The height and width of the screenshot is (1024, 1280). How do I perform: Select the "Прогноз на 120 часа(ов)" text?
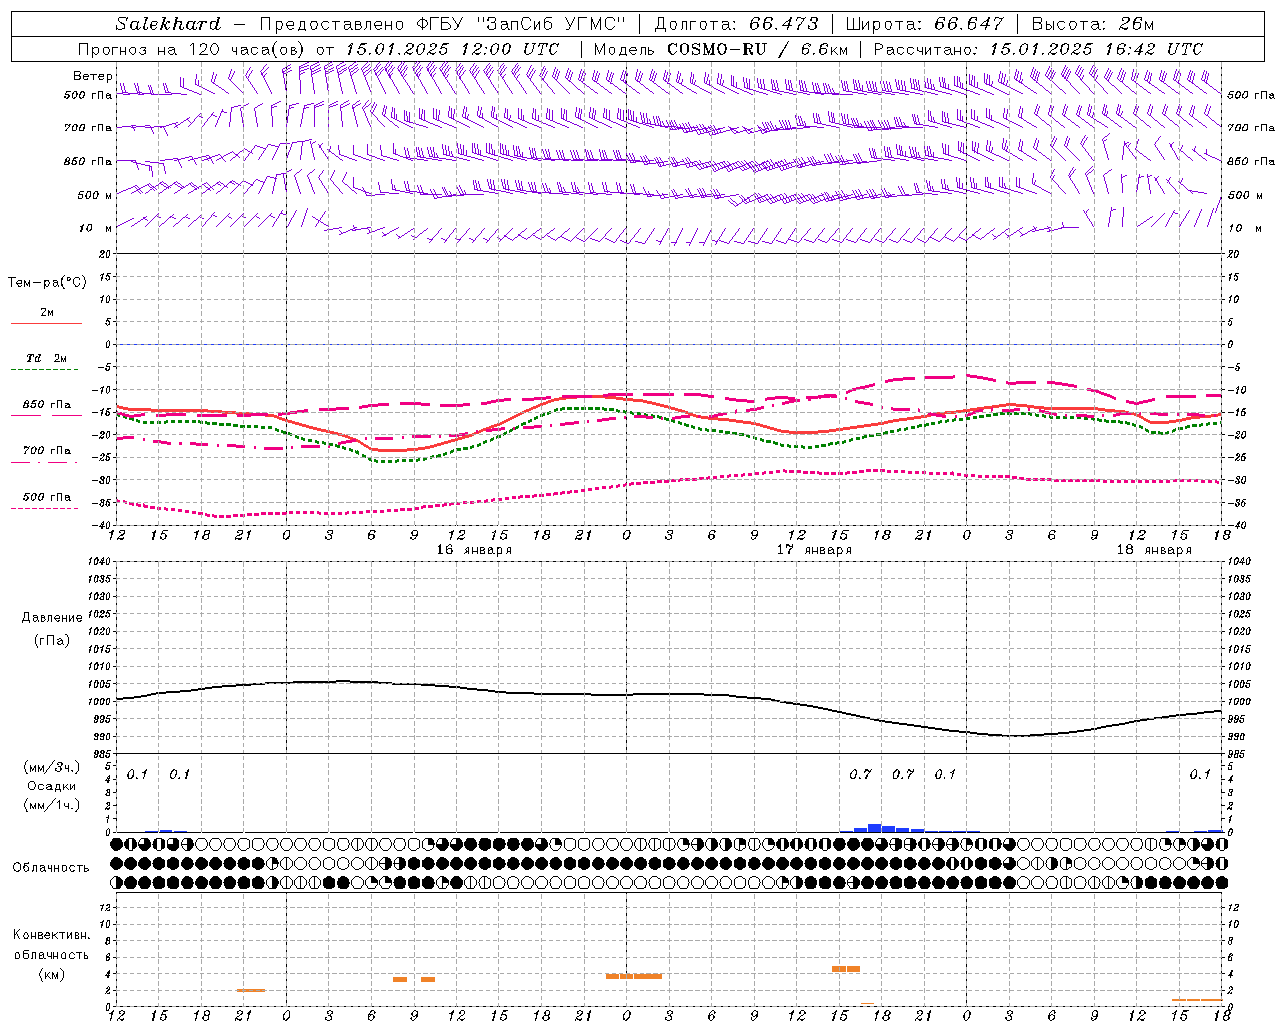pyautogui.click(x=193, y=49)
